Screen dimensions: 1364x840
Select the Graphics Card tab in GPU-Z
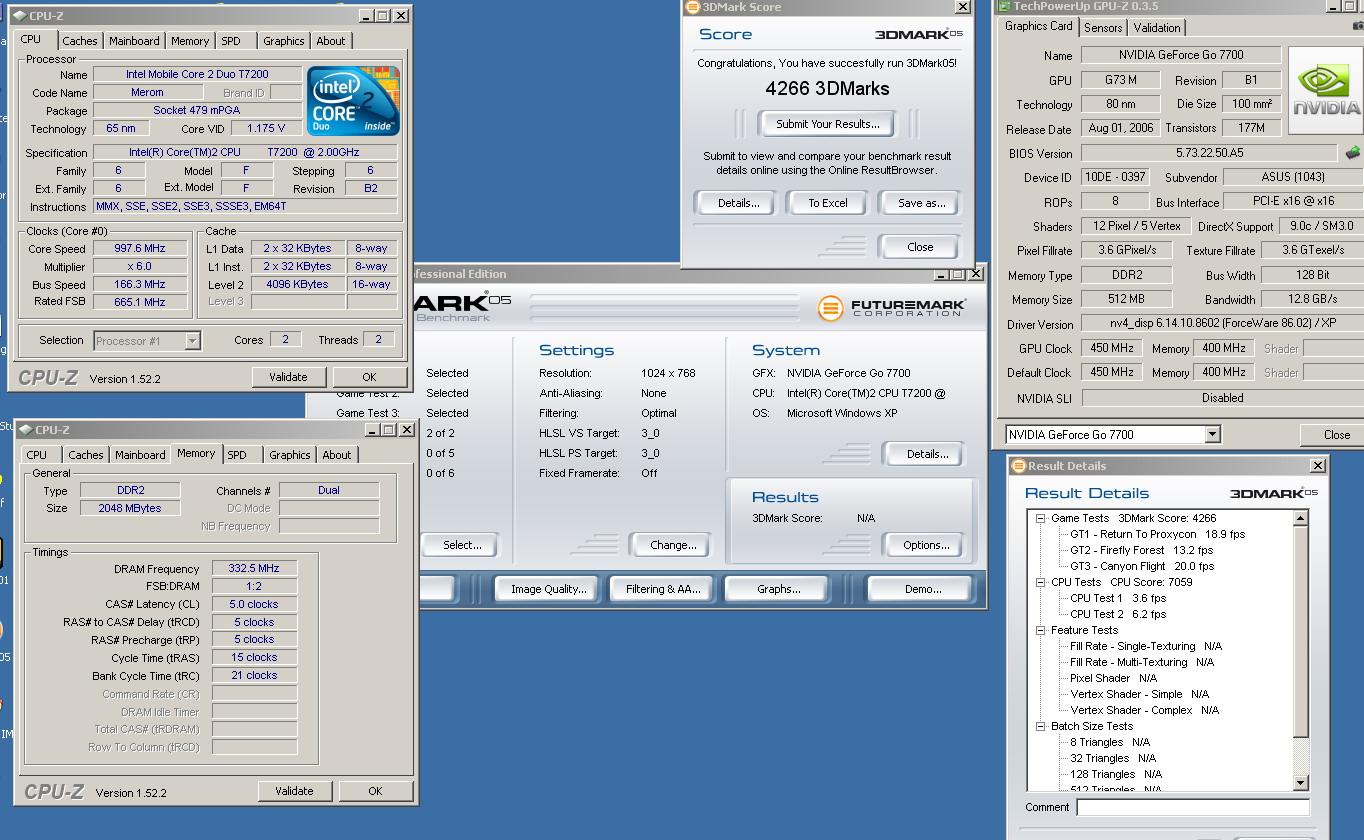[x=1038, y=26]
